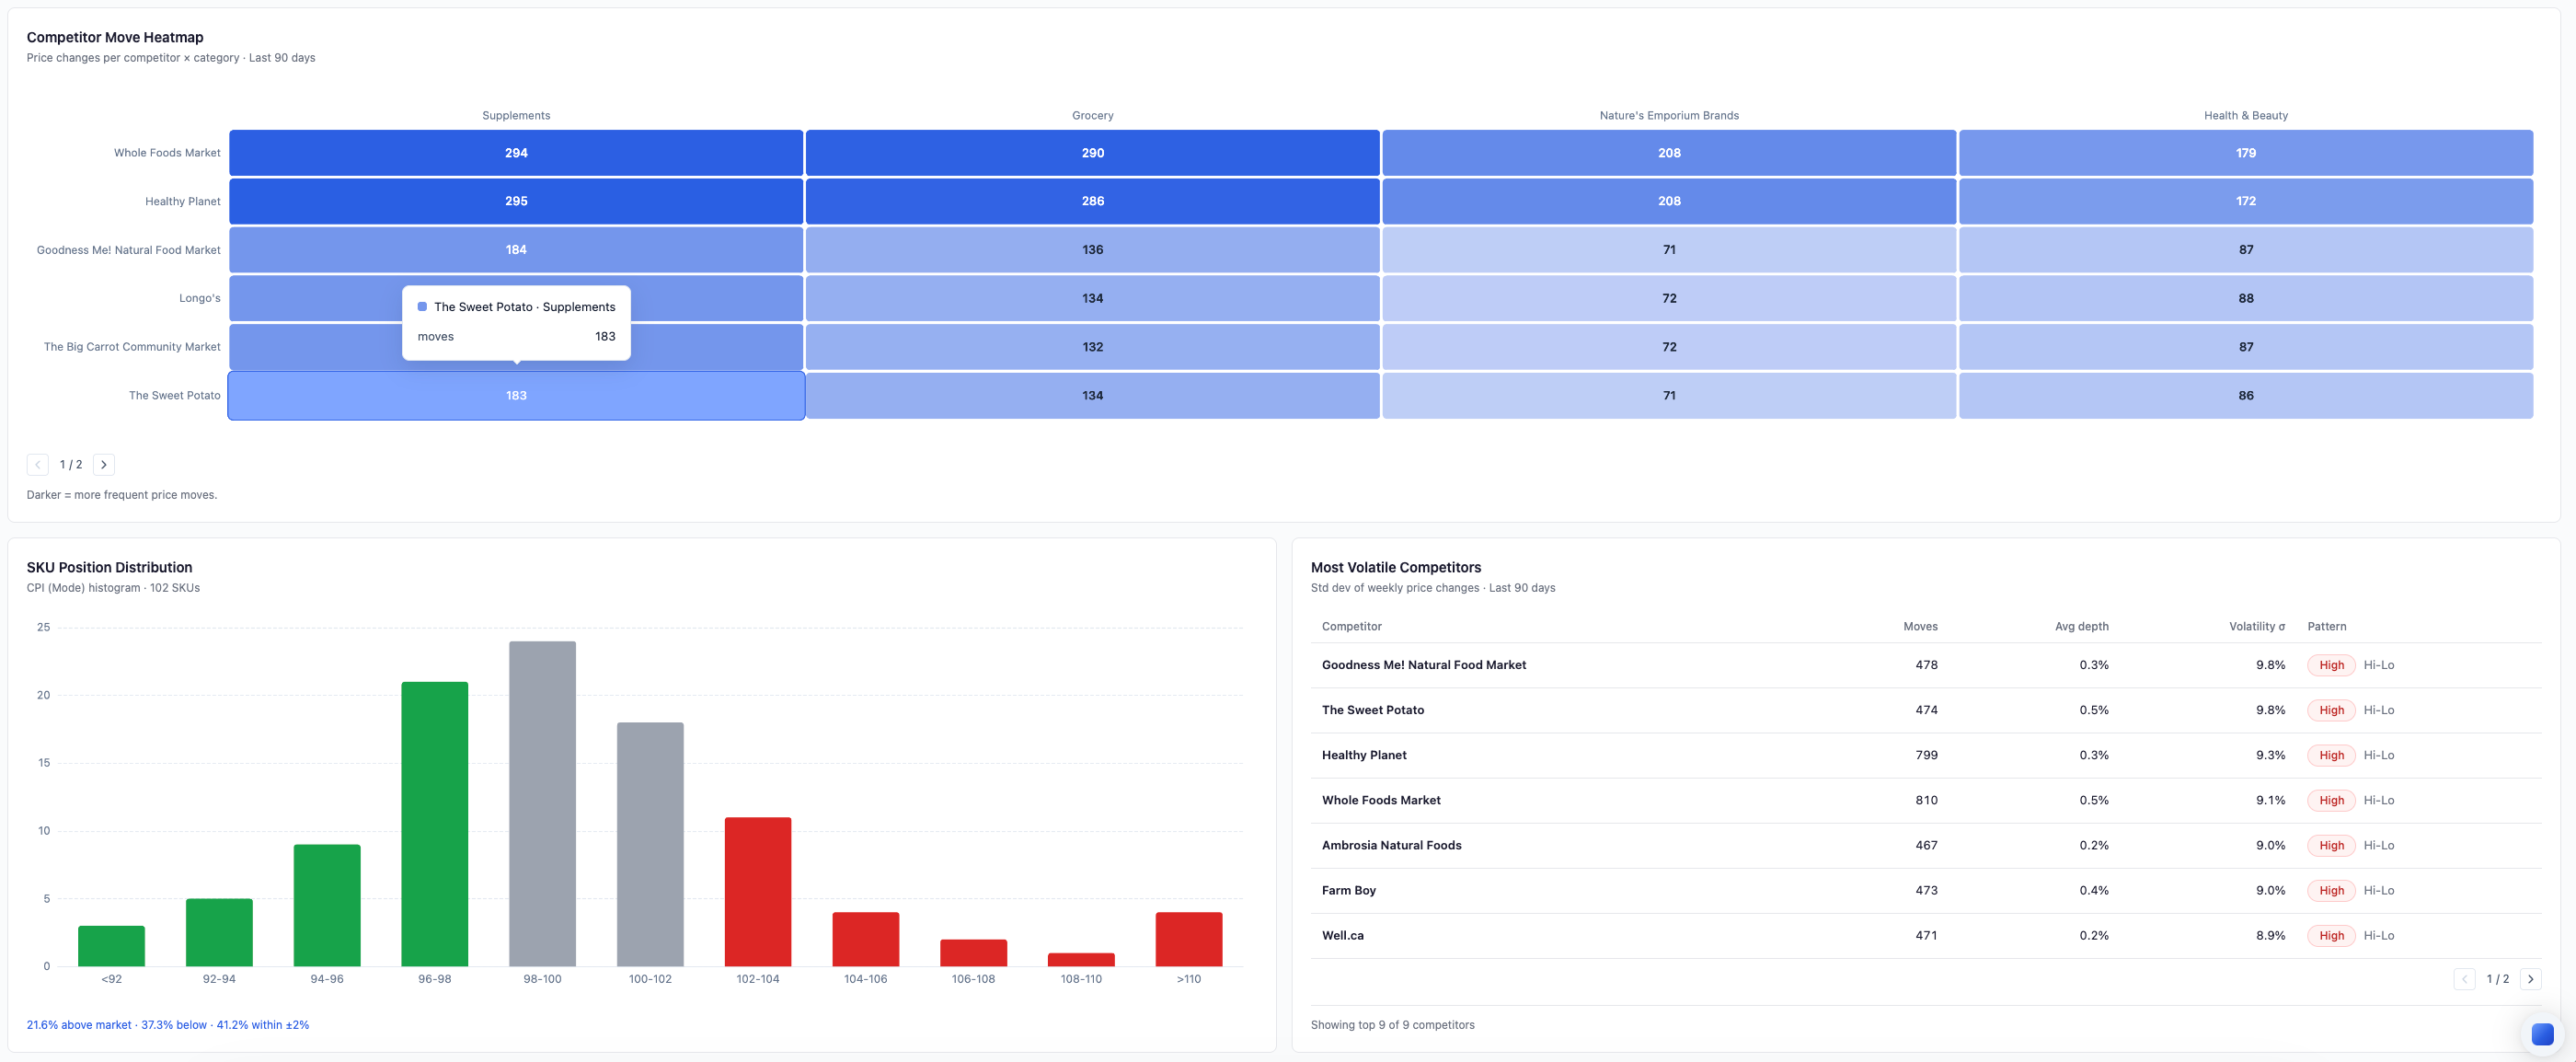Select the red 106-108 histogram bar
2576x1062 pixels.
point(973,953)
